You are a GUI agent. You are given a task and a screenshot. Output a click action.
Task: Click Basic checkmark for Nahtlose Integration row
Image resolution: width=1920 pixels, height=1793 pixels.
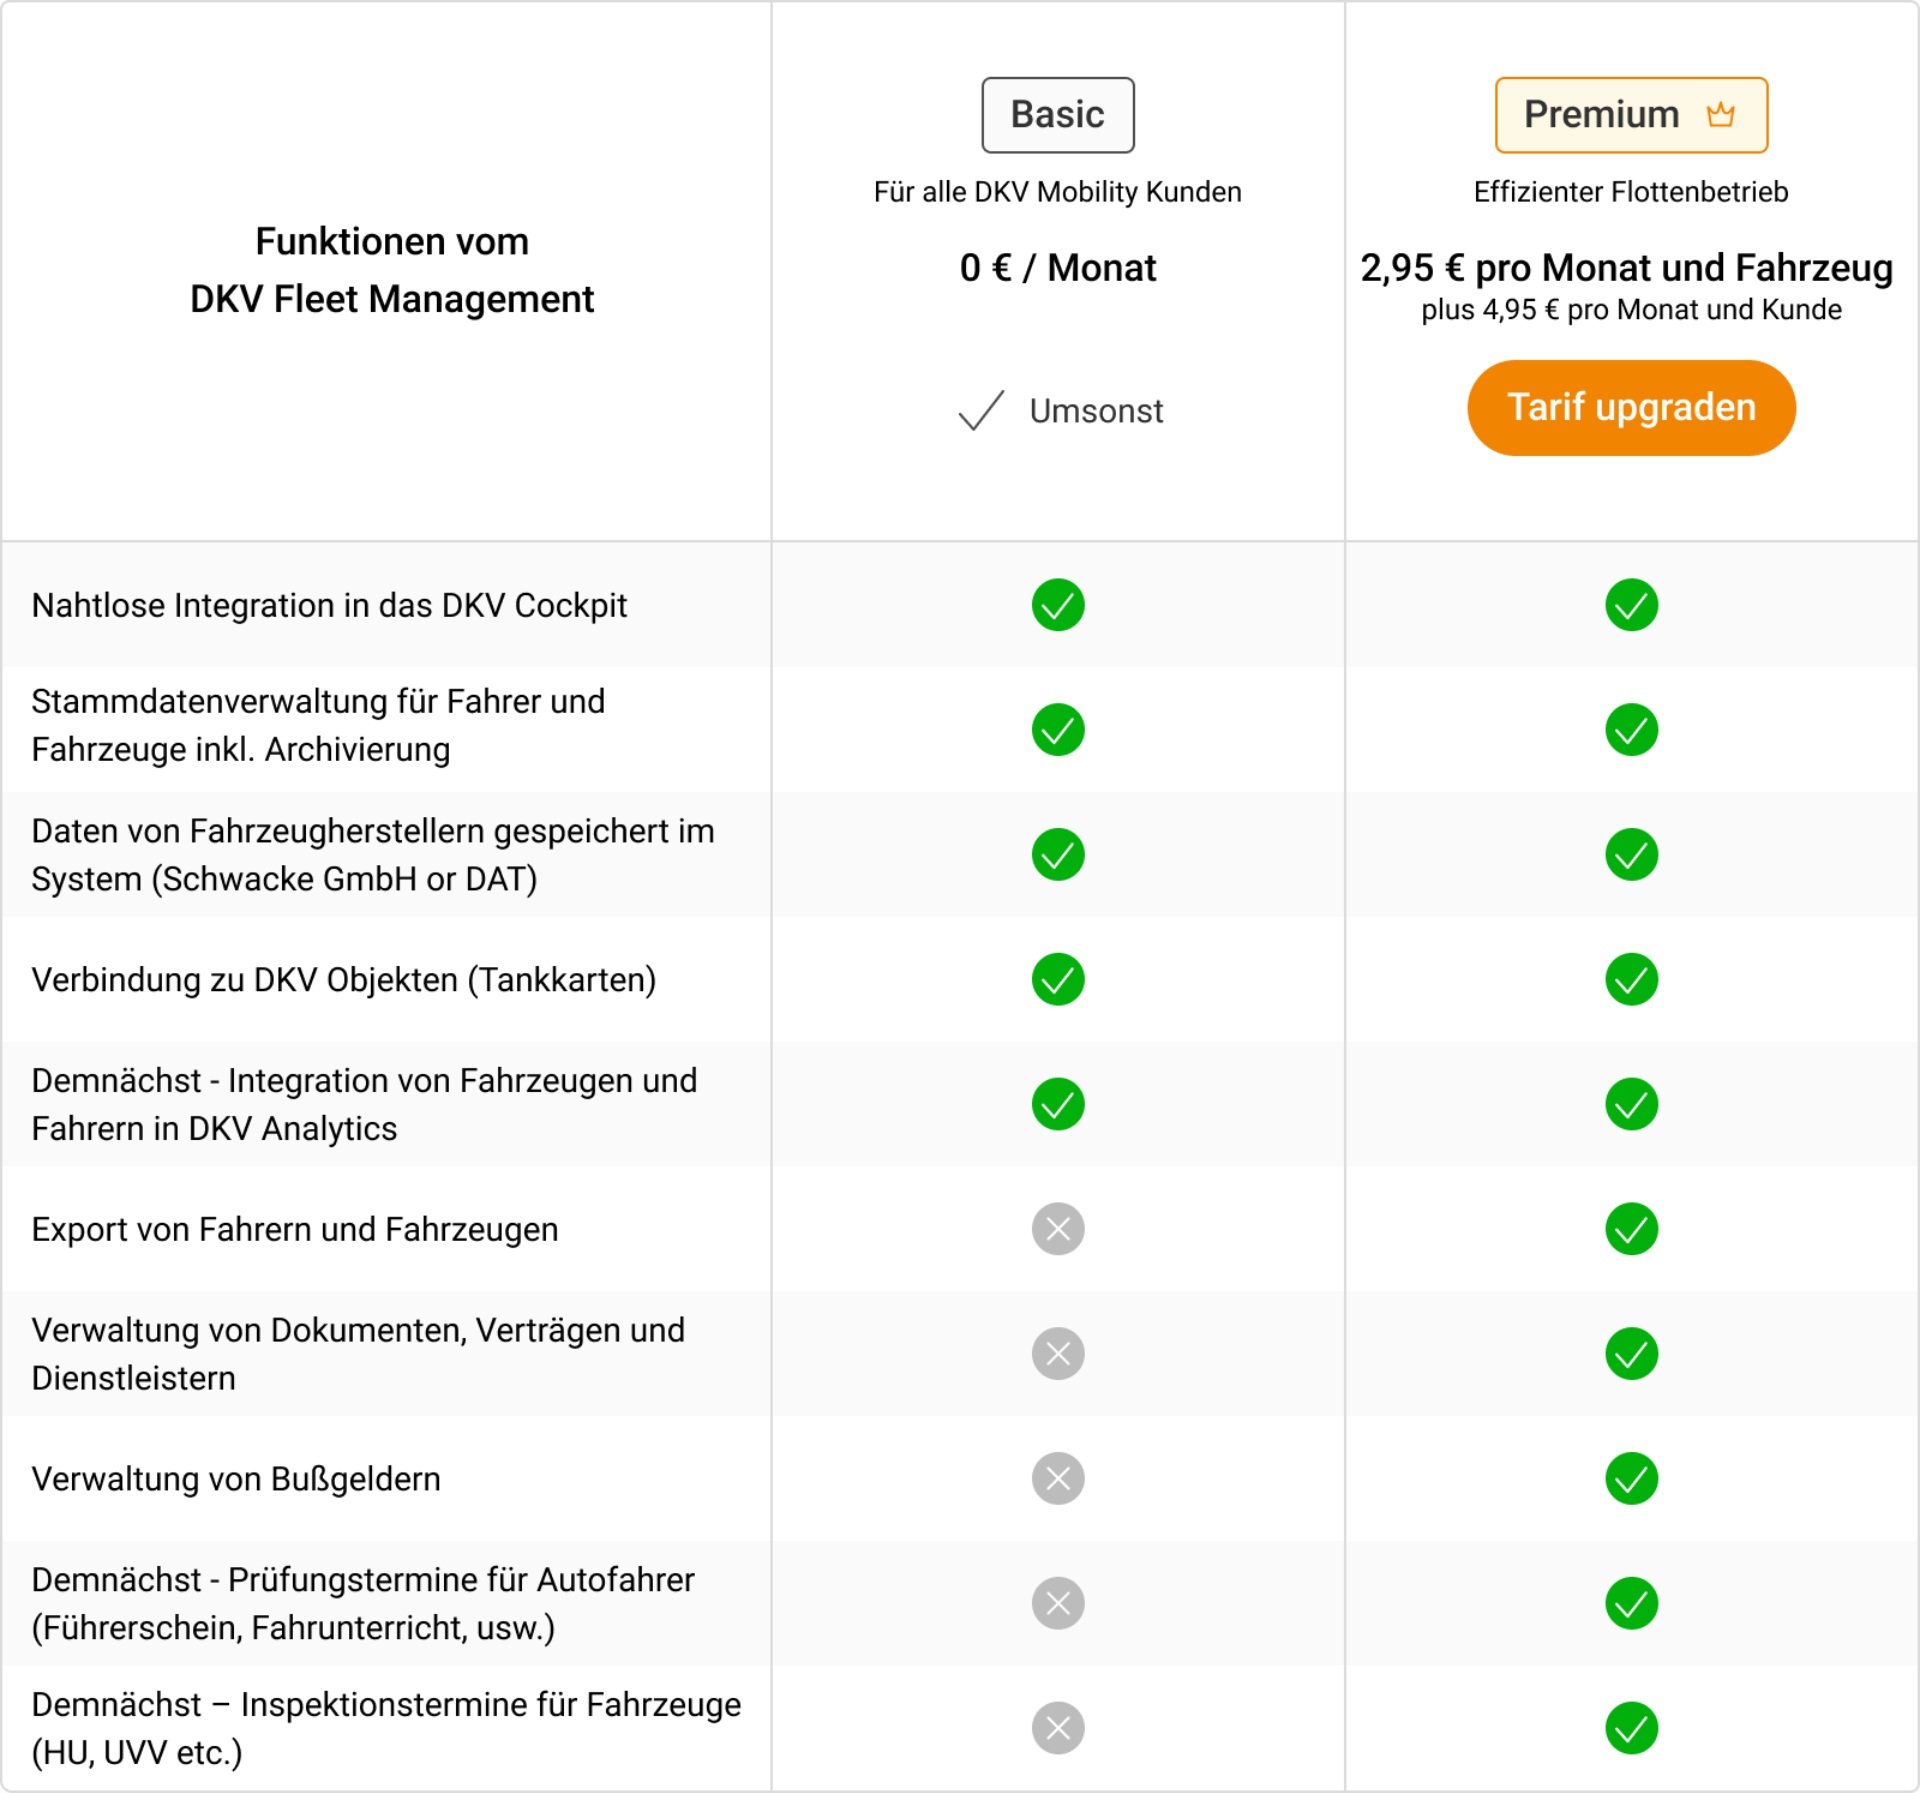tap(1058, 605)
